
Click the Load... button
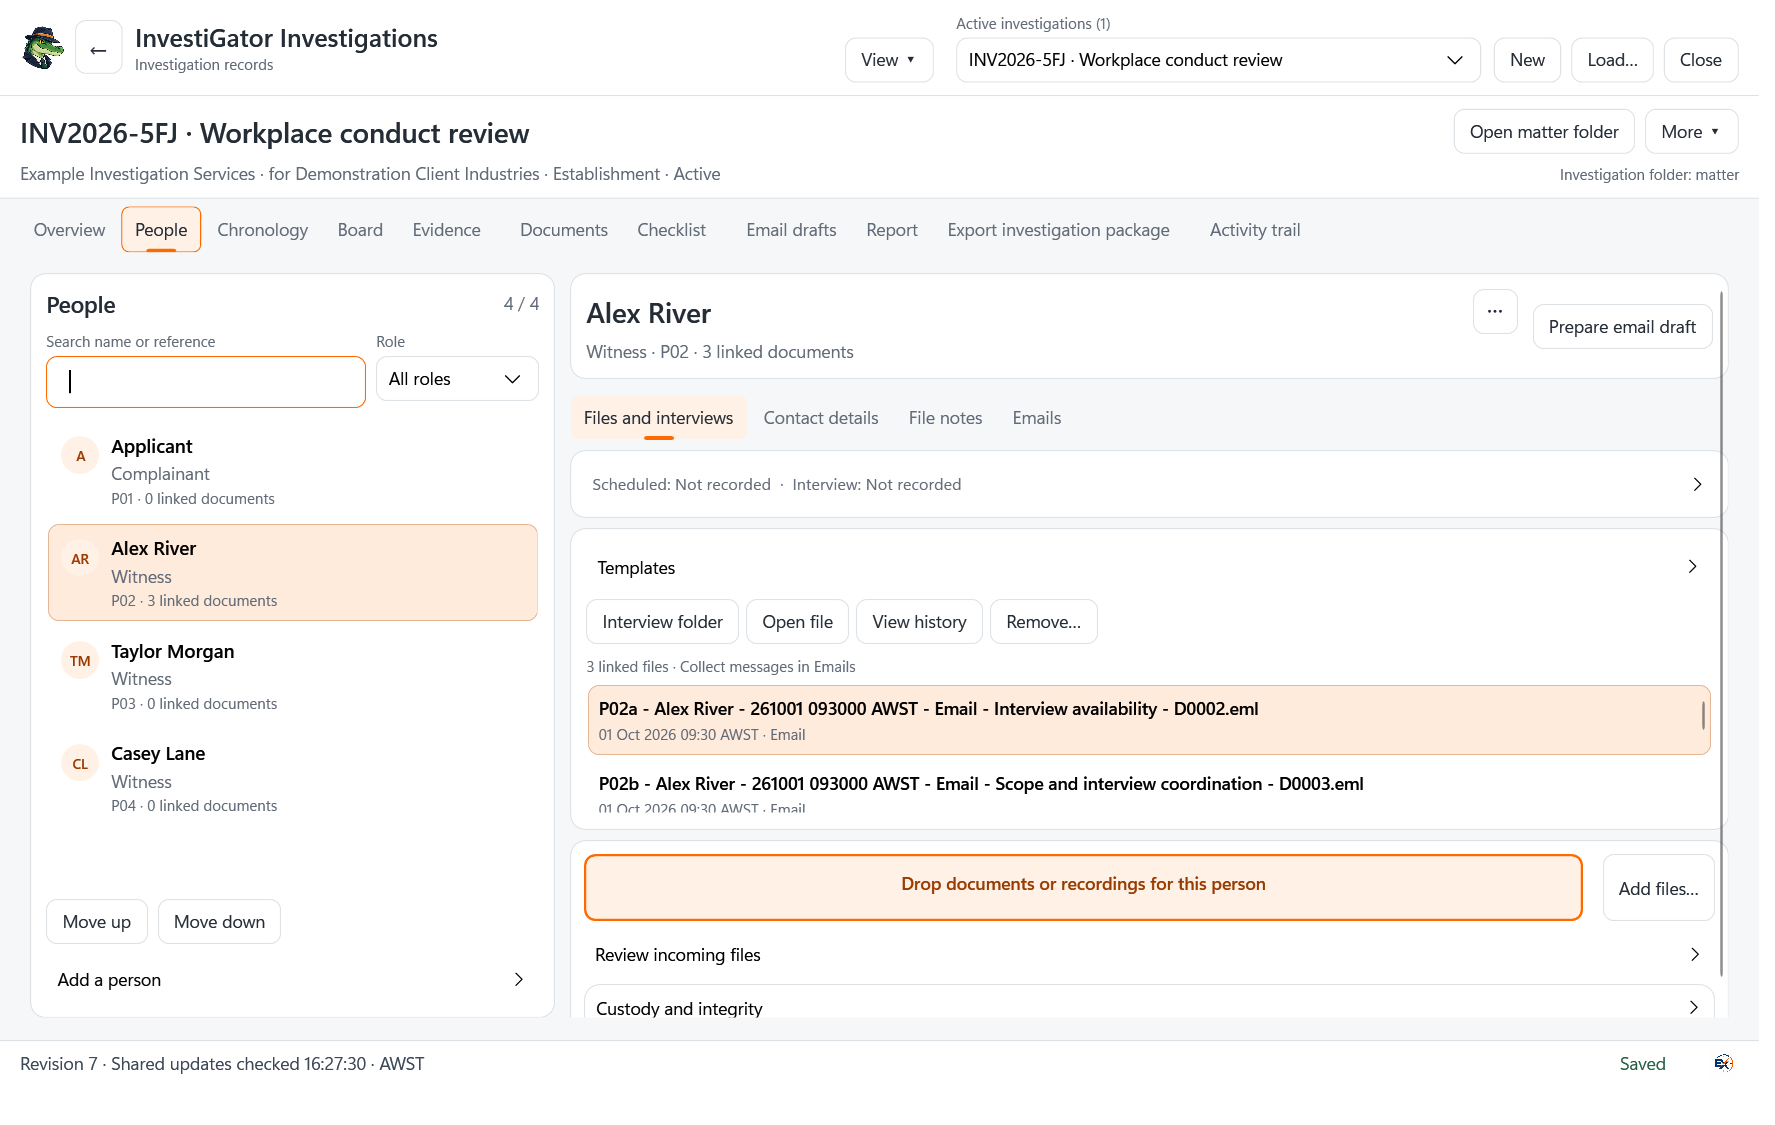coord(1612,60)
